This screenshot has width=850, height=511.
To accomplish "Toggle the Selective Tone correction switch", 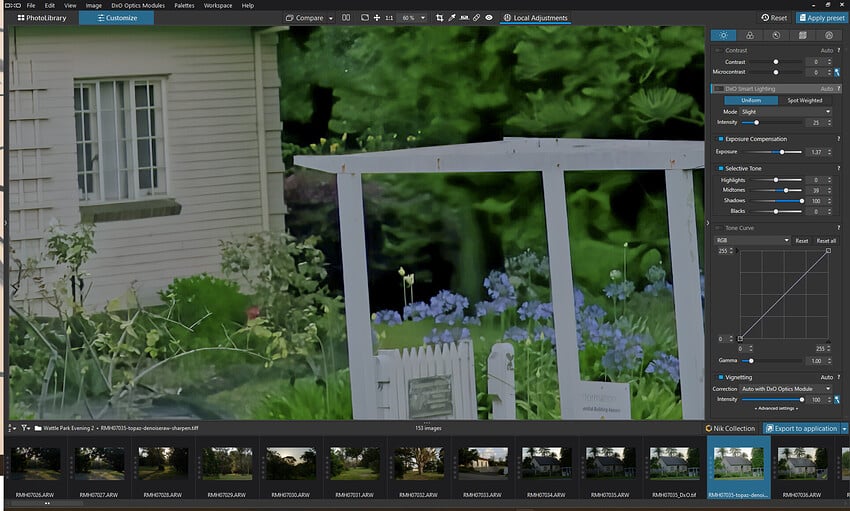I will pyautogui.click(x=719, y=168).
